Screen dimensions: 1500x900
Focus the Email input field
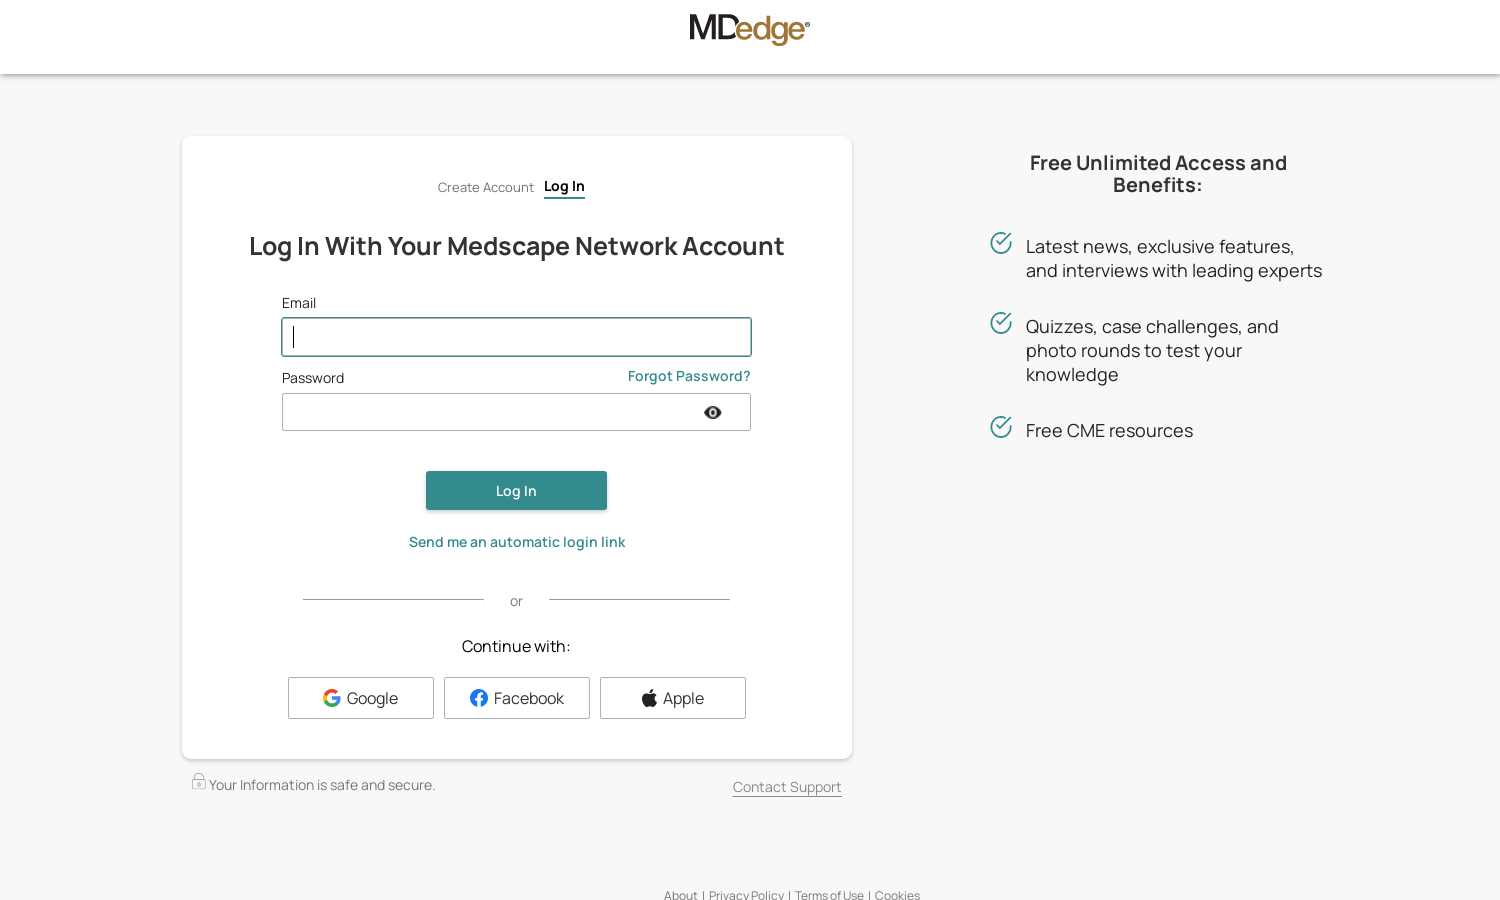click(516, 337)
